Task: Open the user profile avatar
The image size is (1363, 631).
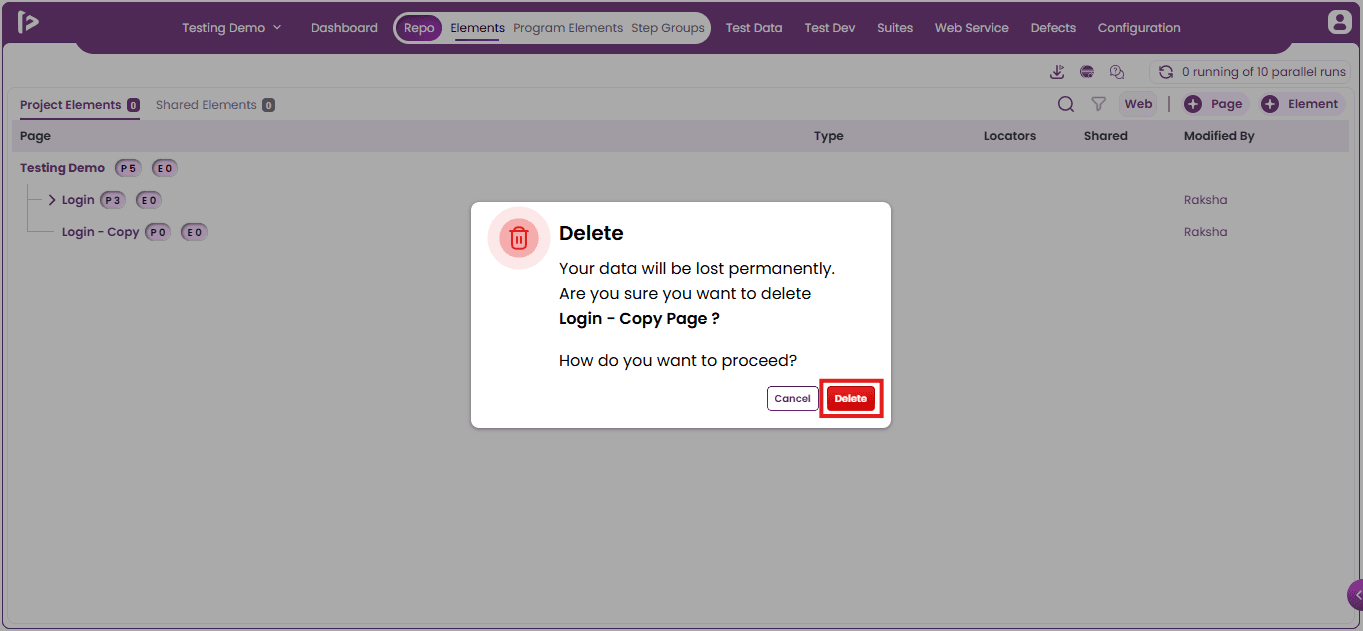Action: pos(1339,21)
